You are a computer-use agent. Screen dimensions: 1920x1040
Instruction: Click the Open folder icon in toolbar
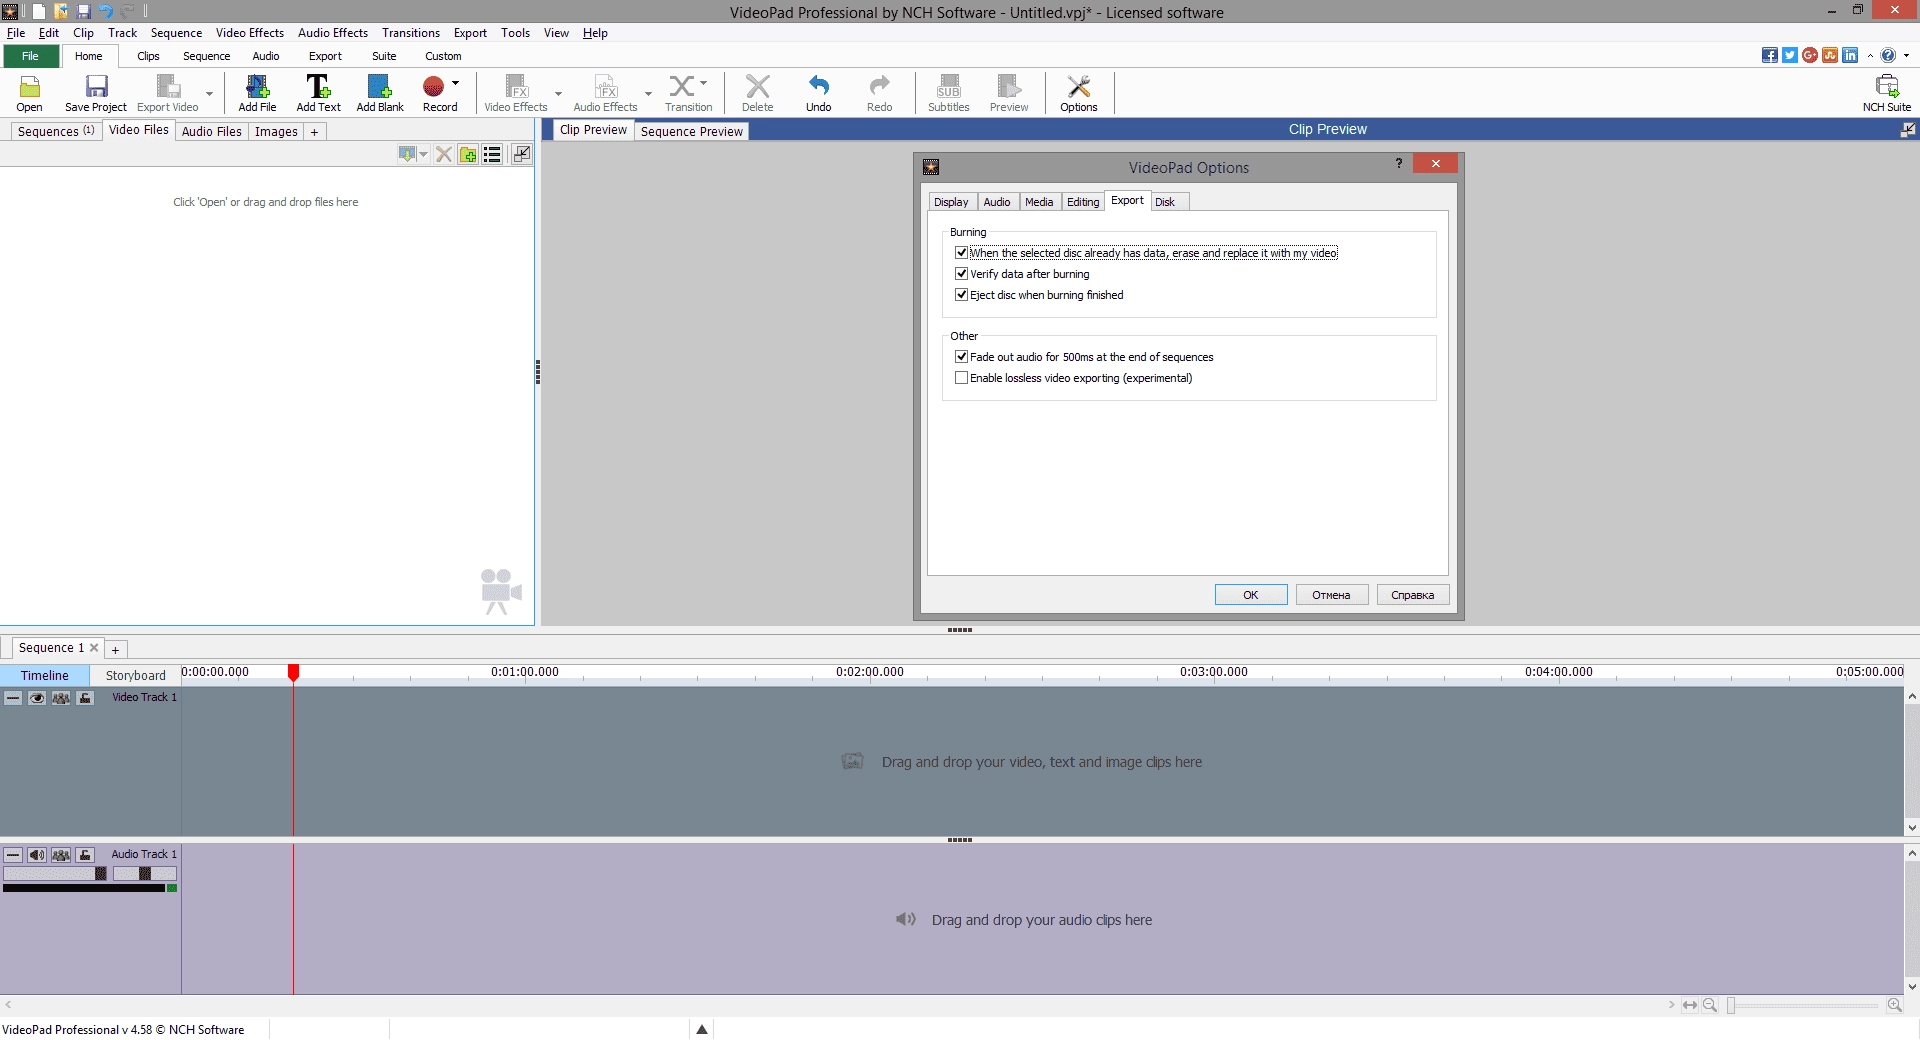(x=30, y=86)
